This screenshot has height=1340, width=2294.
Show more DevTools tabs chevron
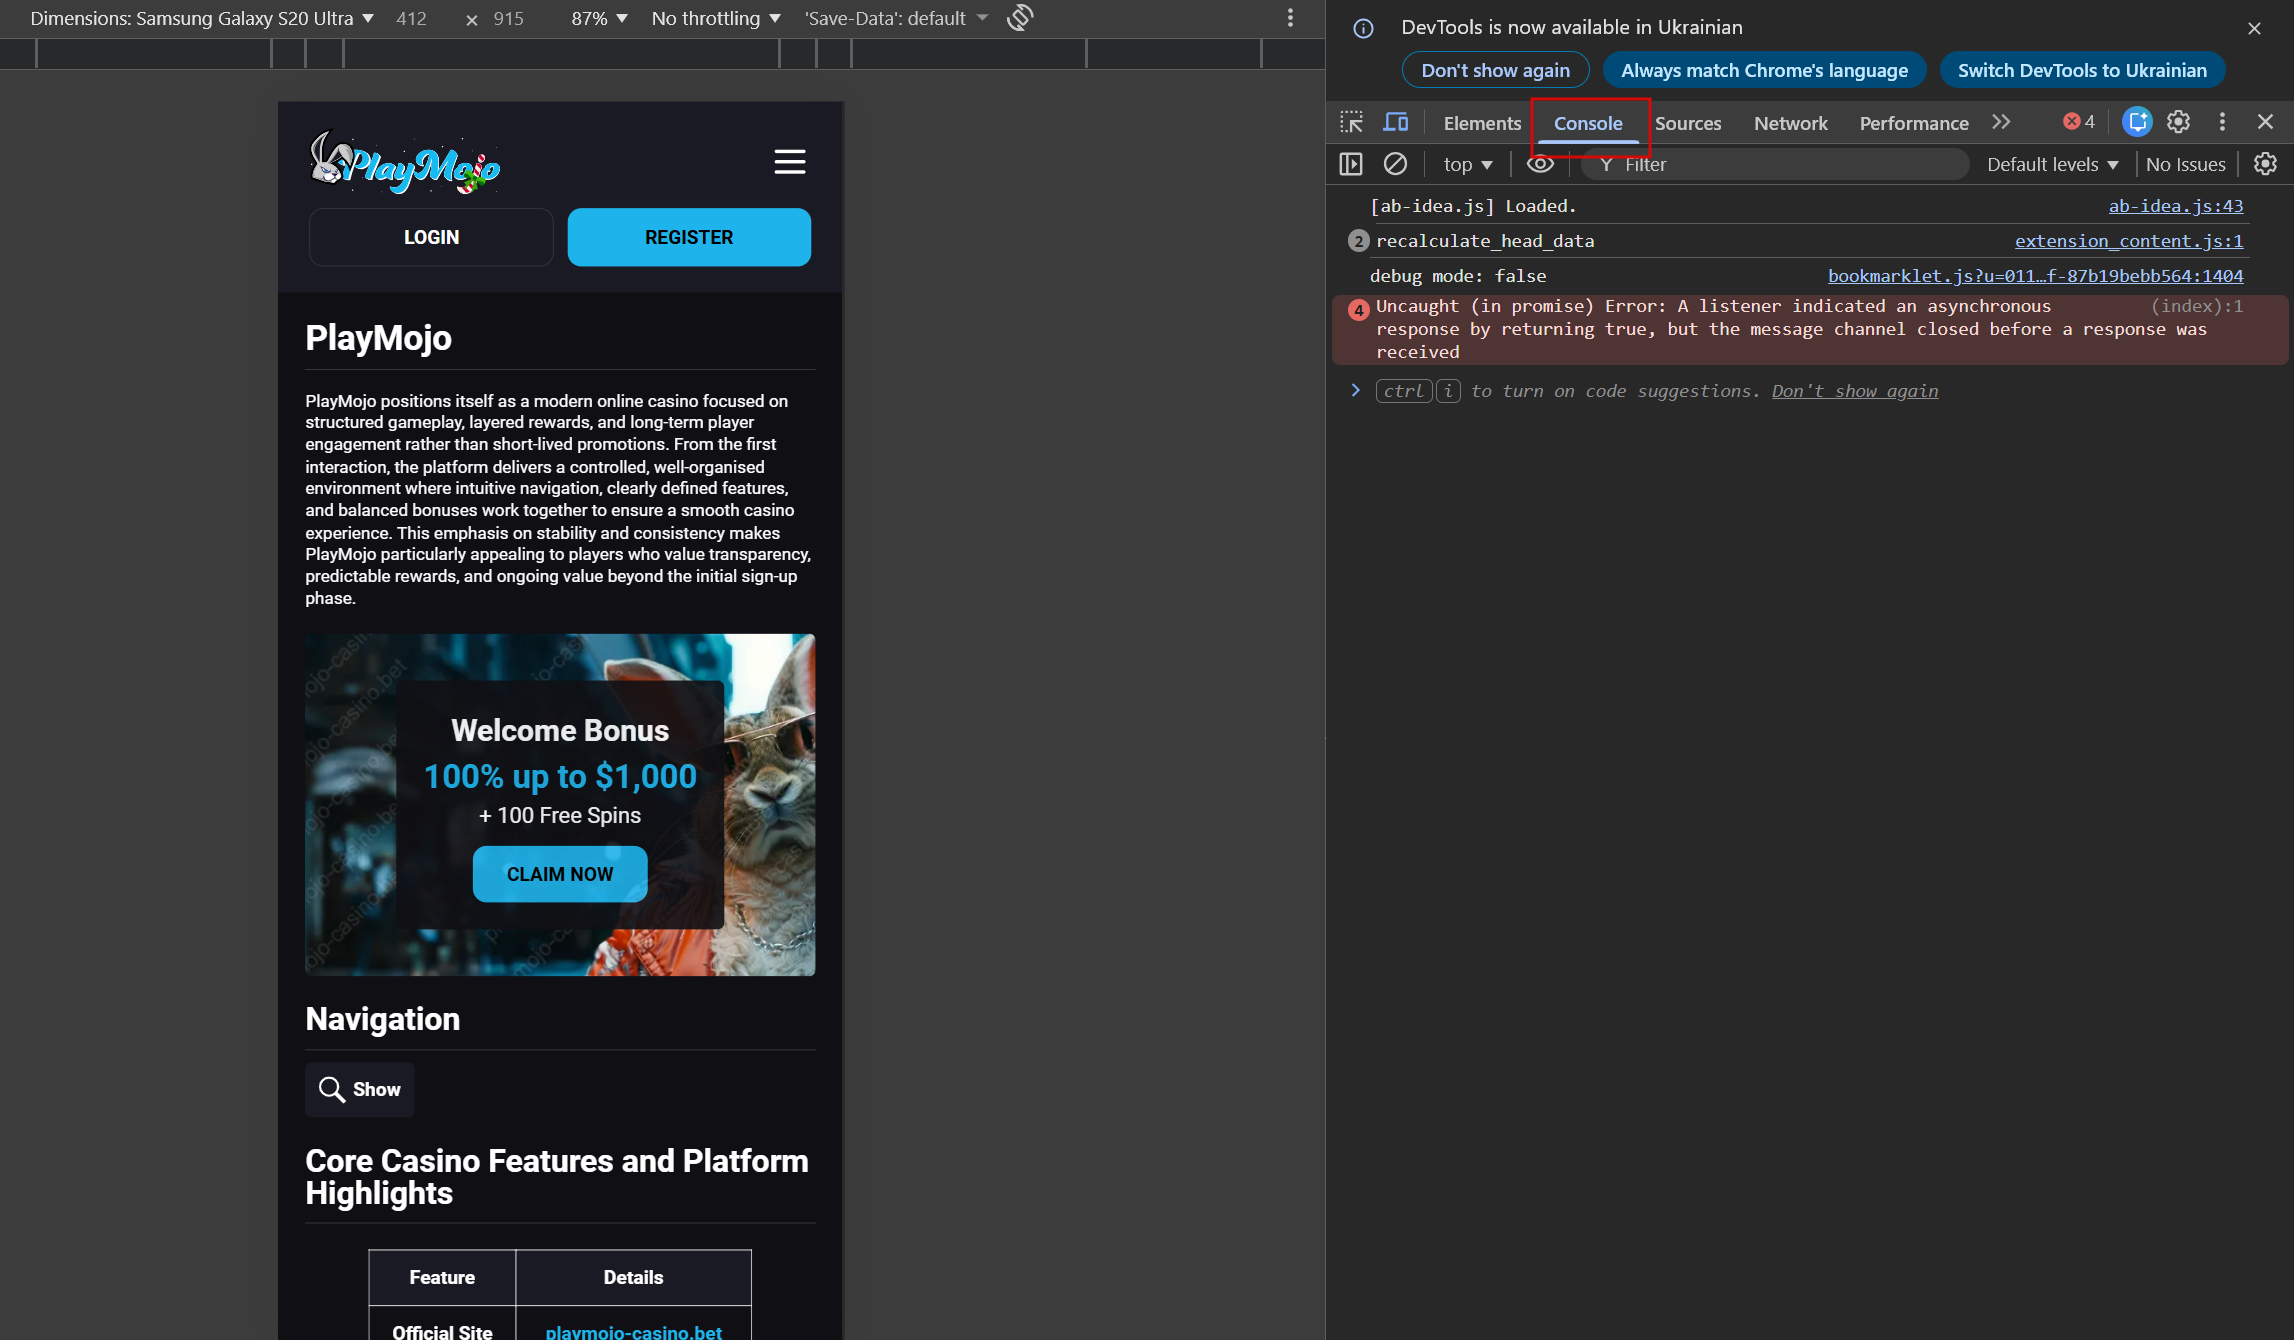pos(2001,122)
